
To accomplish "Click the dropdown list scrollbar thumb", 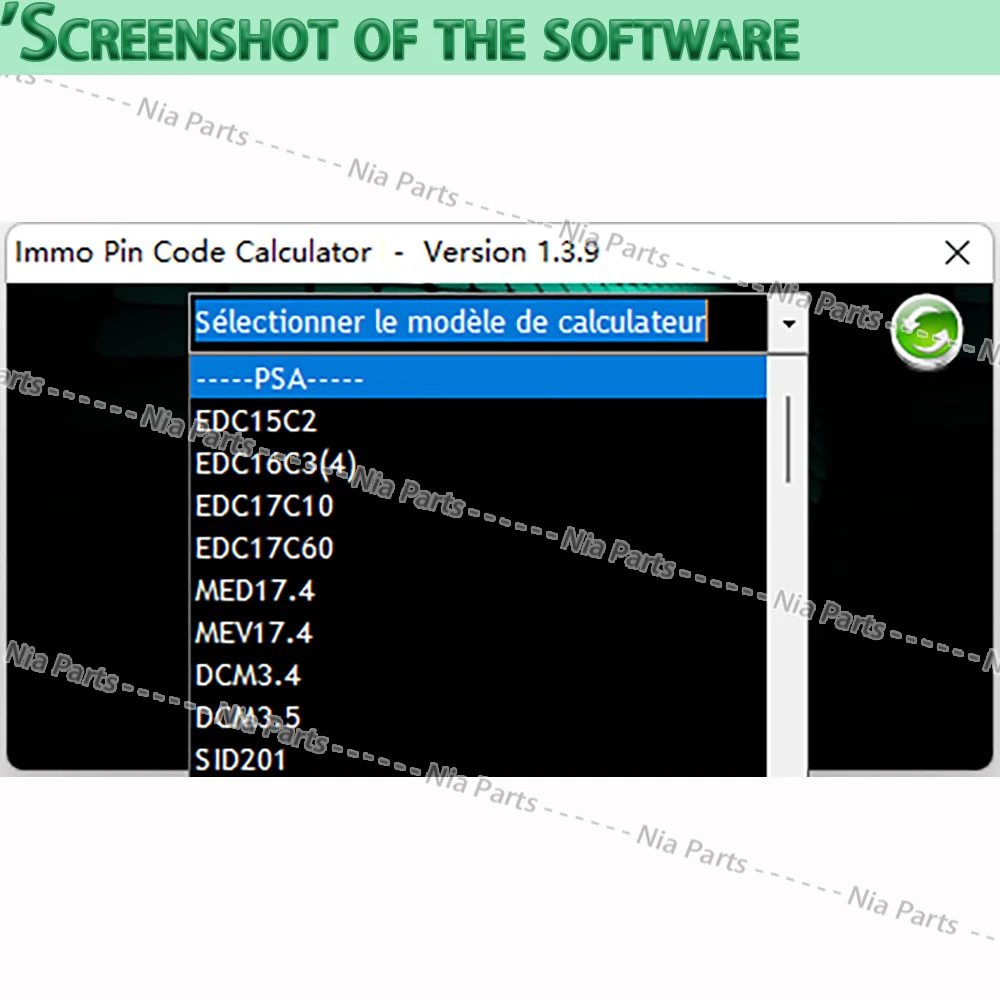I will point(788,439).
